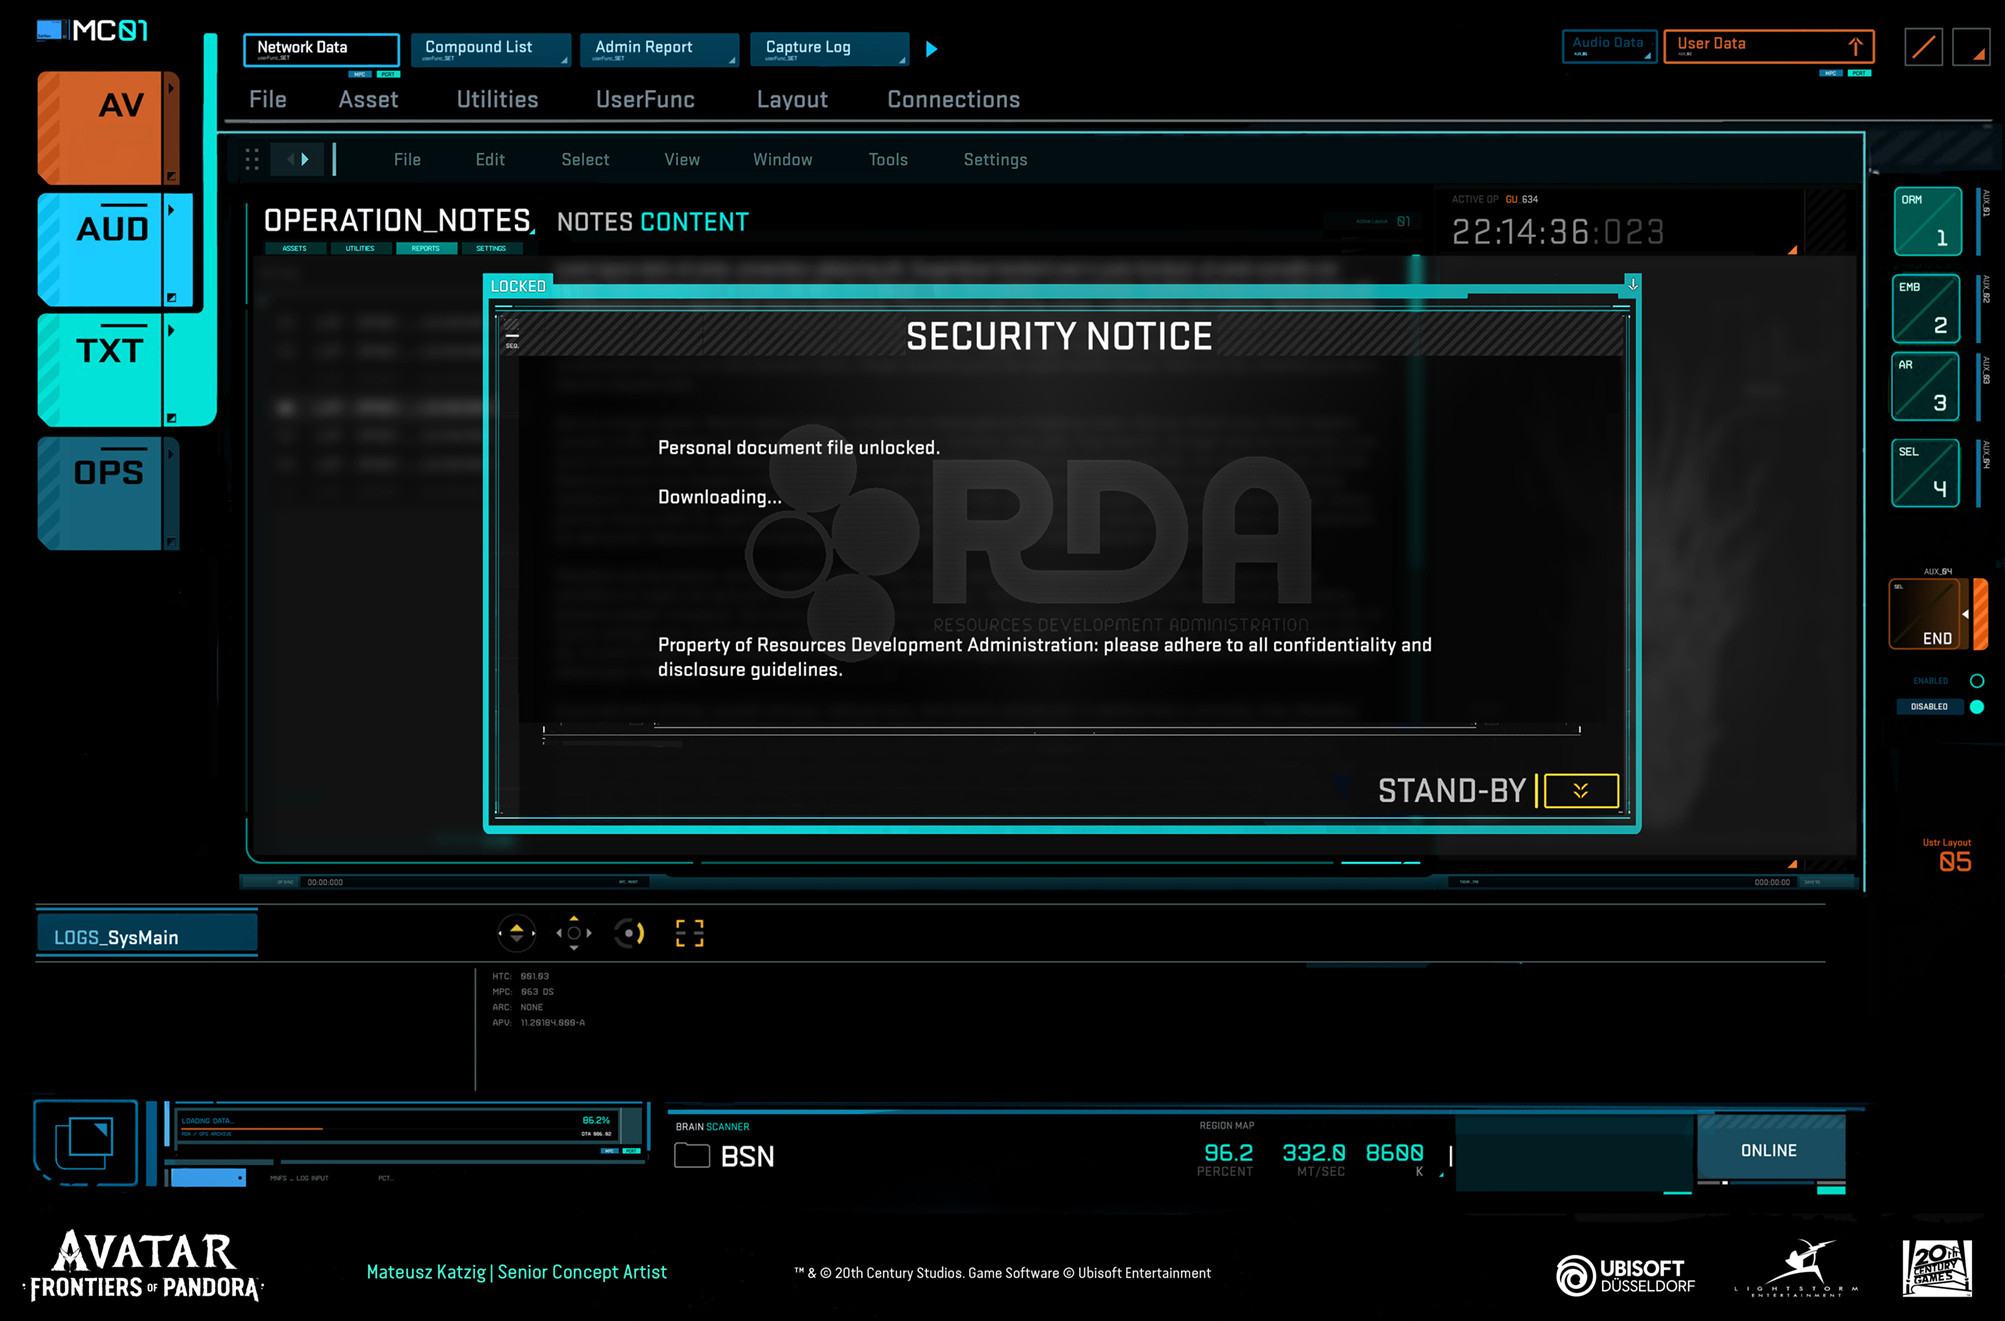Screen dimensions: 2005x1321
Task: Open the inner Edit menu
Action: click(x=490, y=160)
